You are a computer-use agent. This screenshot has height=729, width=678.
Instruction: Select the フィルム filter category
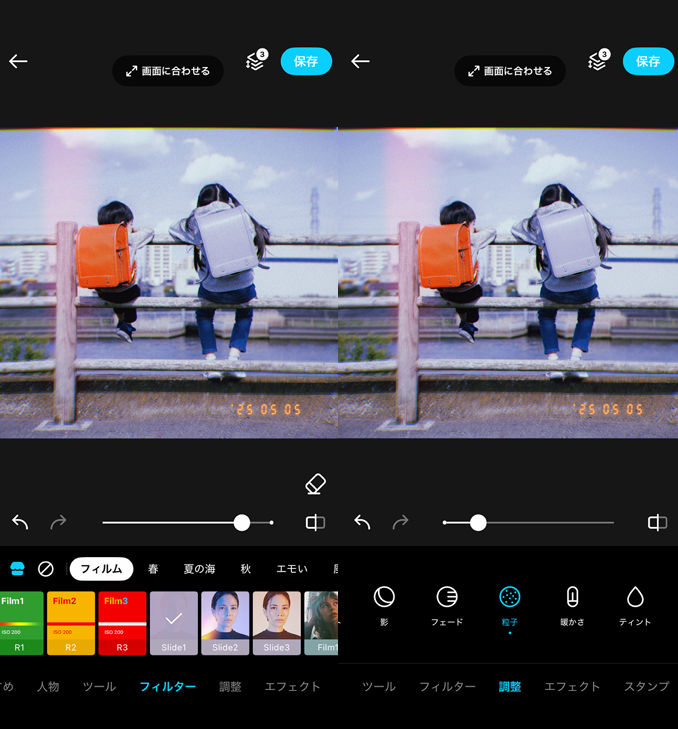pyautogui.click(x=101, y=569)
